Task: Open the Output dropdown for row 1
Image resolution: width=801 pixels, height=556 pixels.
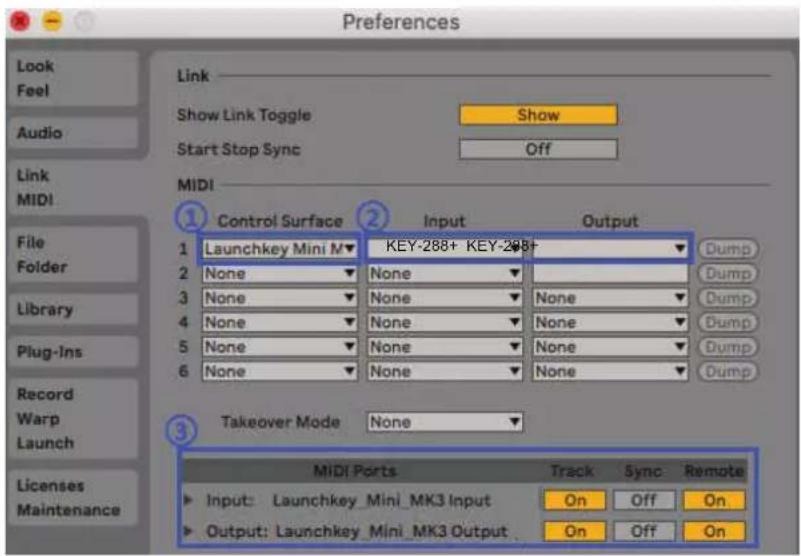Action: [610, 249]
